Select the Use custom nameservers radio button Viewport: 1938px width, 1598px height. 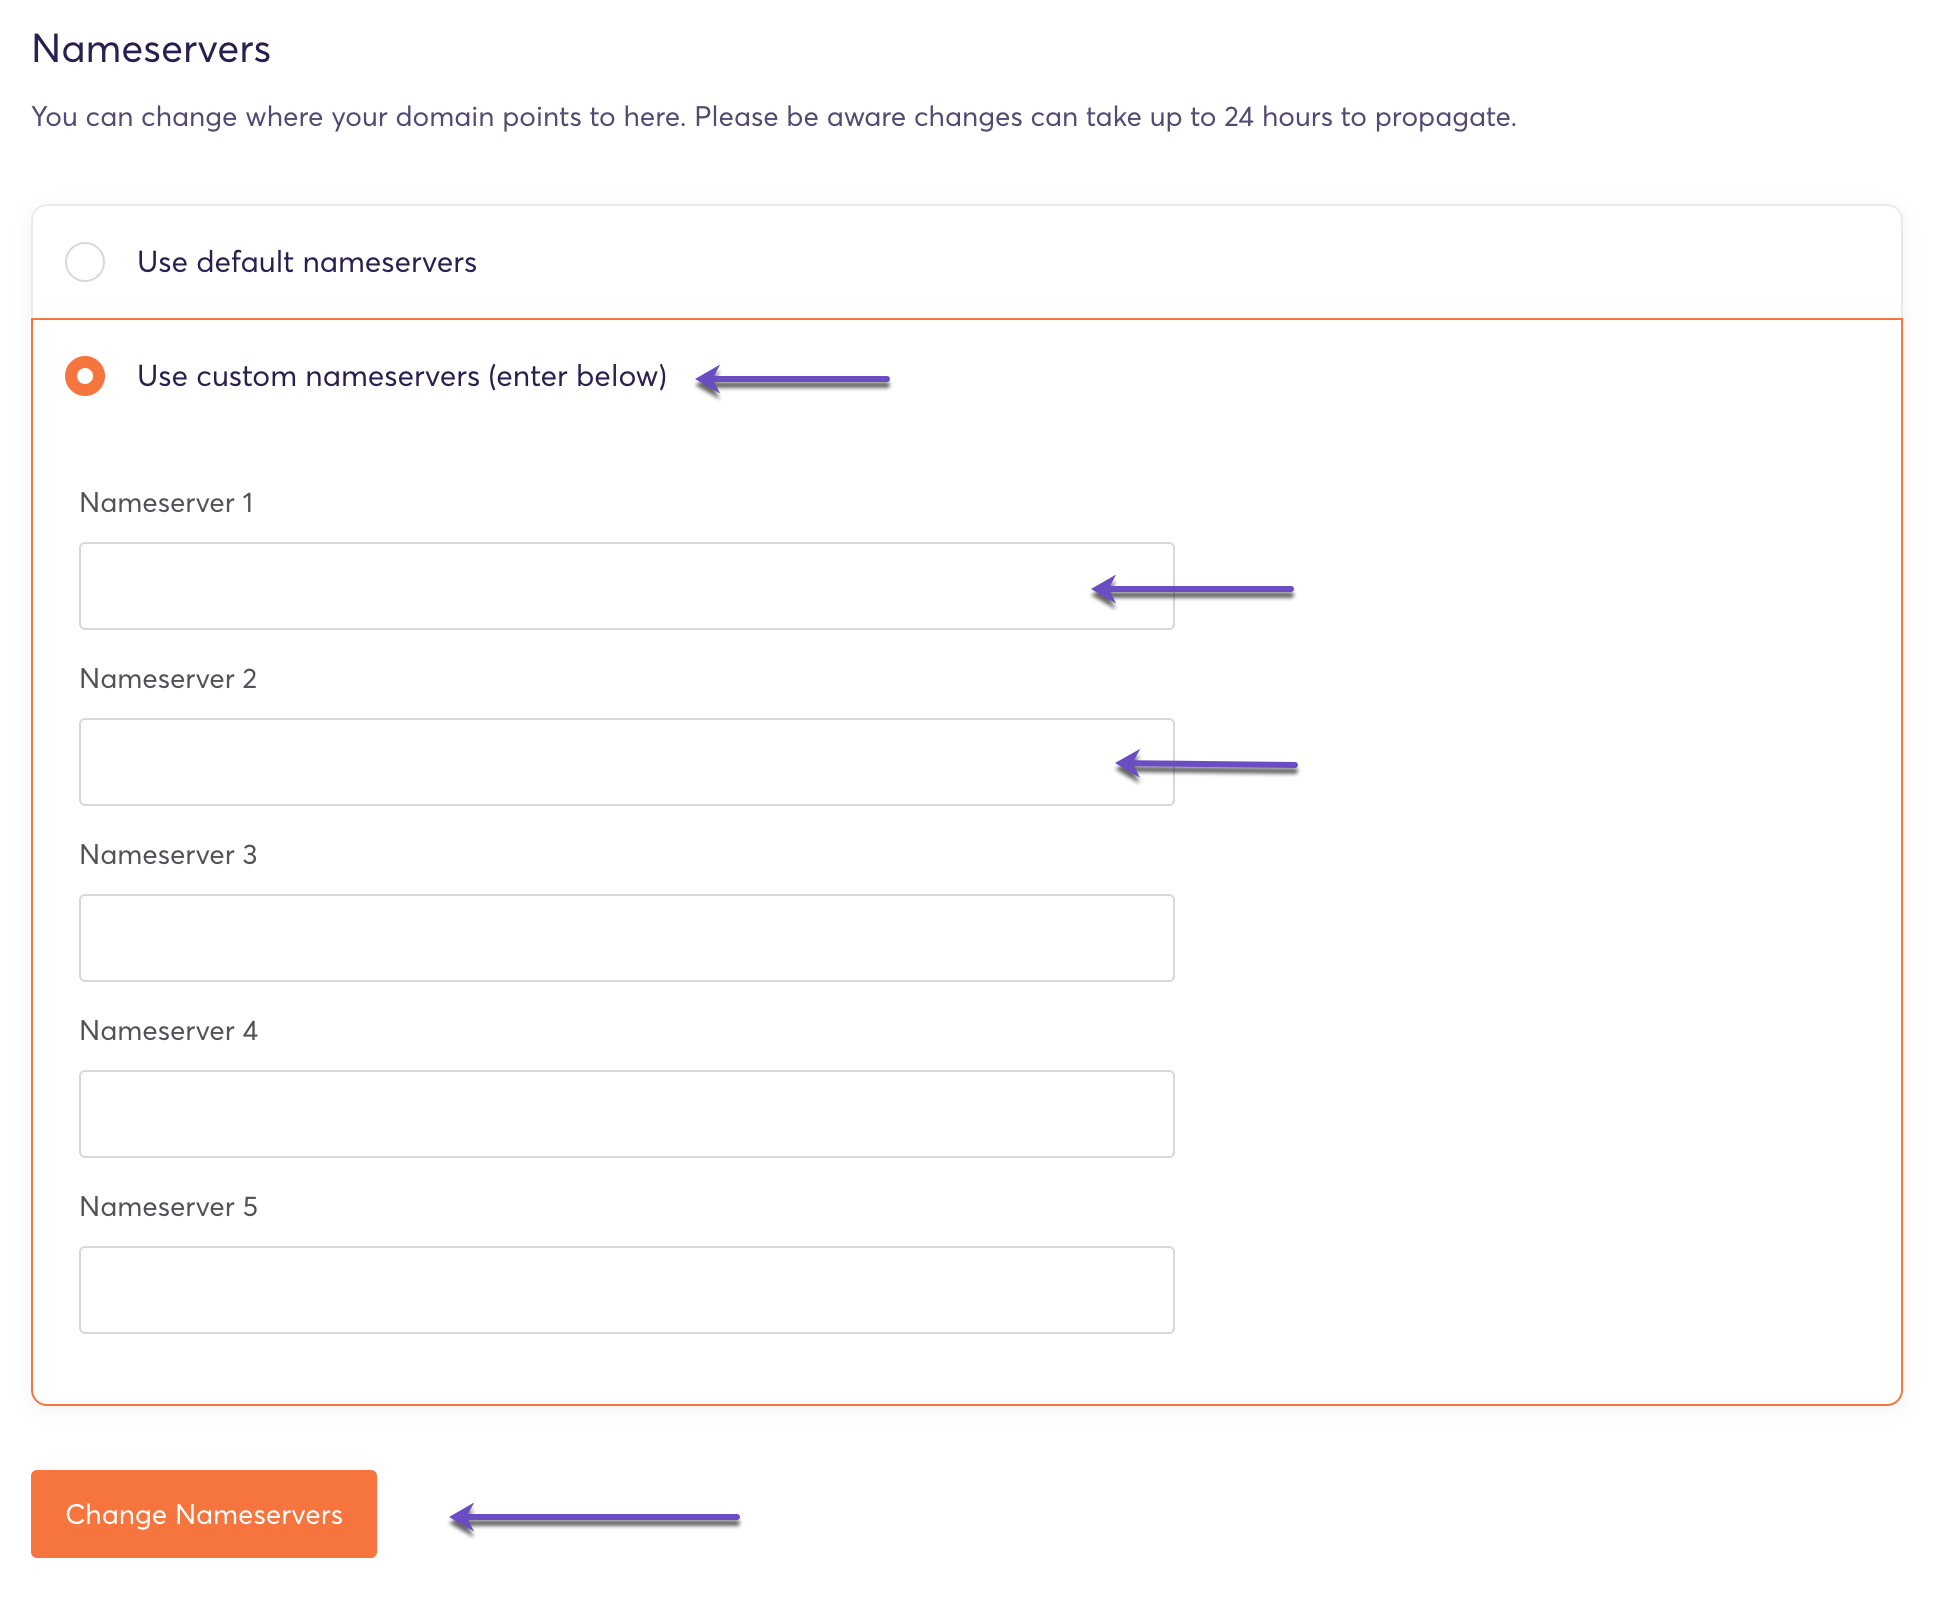[85, 376]
